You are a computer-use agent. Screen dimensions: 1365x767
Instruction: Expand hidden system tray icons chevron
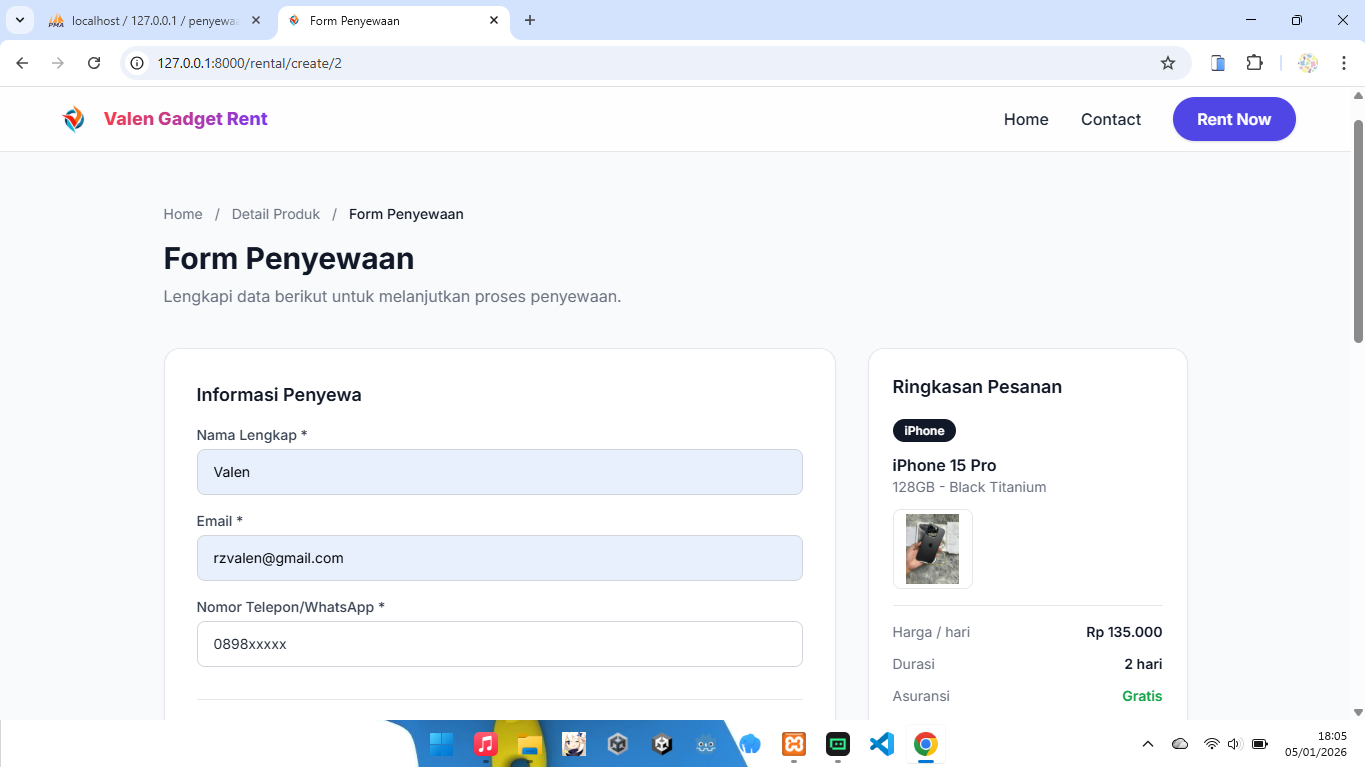(x=1148, y=744)
